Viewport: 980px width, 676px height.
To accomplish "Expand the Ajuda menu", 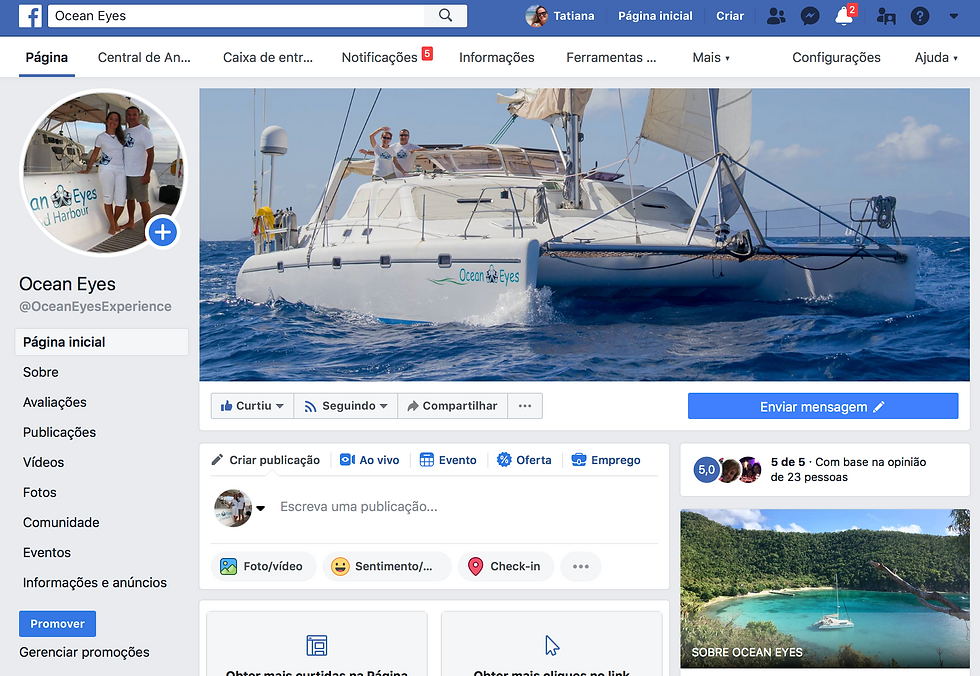I will [x=936, y=57].
